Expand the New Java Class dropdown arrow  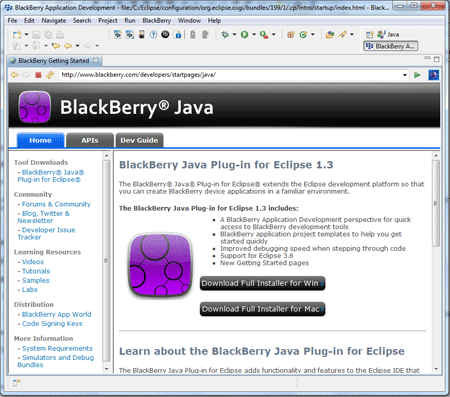(x=313, y=34)
